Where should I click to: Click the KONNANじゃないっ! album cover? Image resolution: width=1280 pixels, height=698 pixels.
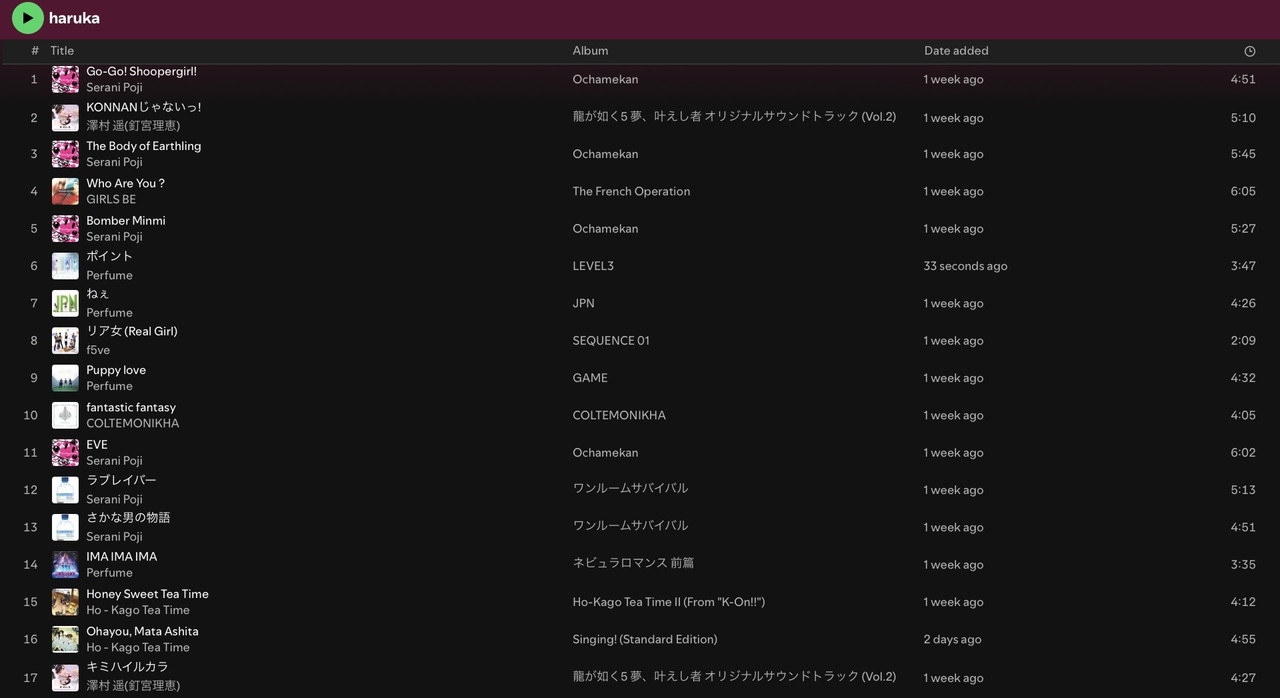(65, 117)
